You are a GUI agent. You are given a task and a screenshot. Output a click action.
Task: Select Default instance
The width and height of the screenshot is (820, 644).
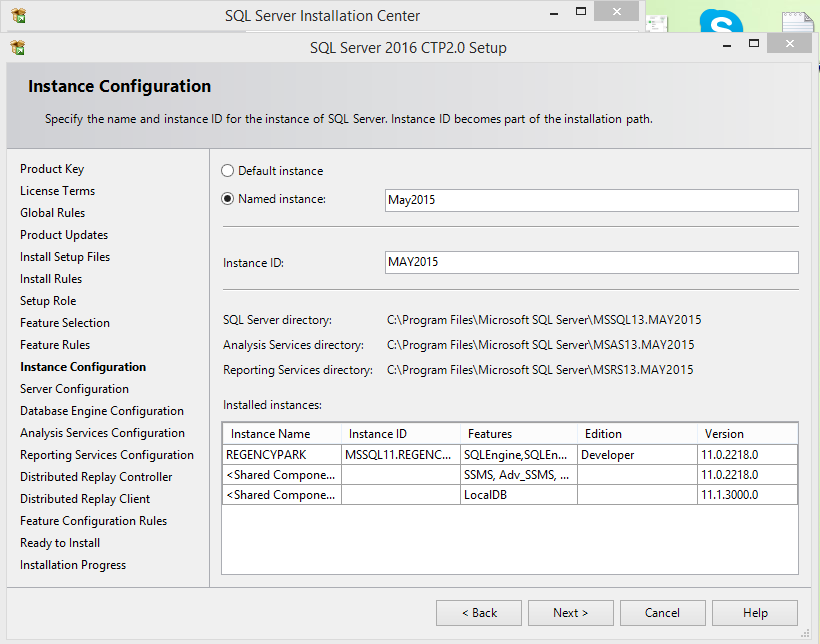[227, 170]
